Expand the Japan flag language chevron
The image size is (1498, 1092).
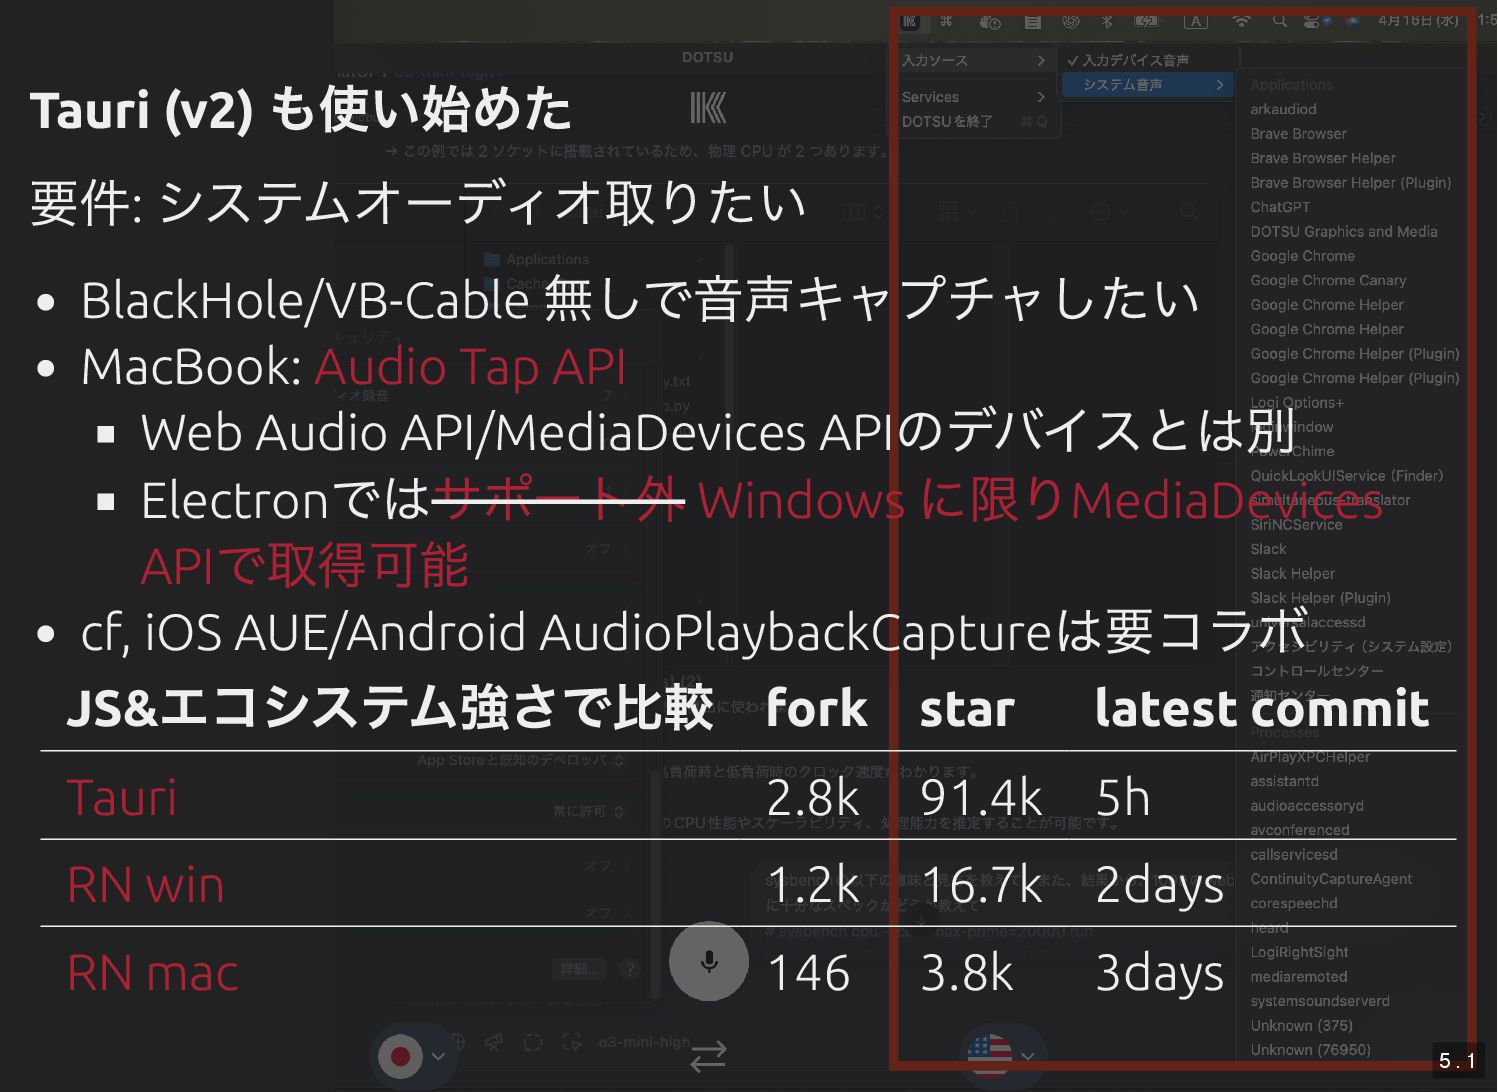[x=438, y=1057]
